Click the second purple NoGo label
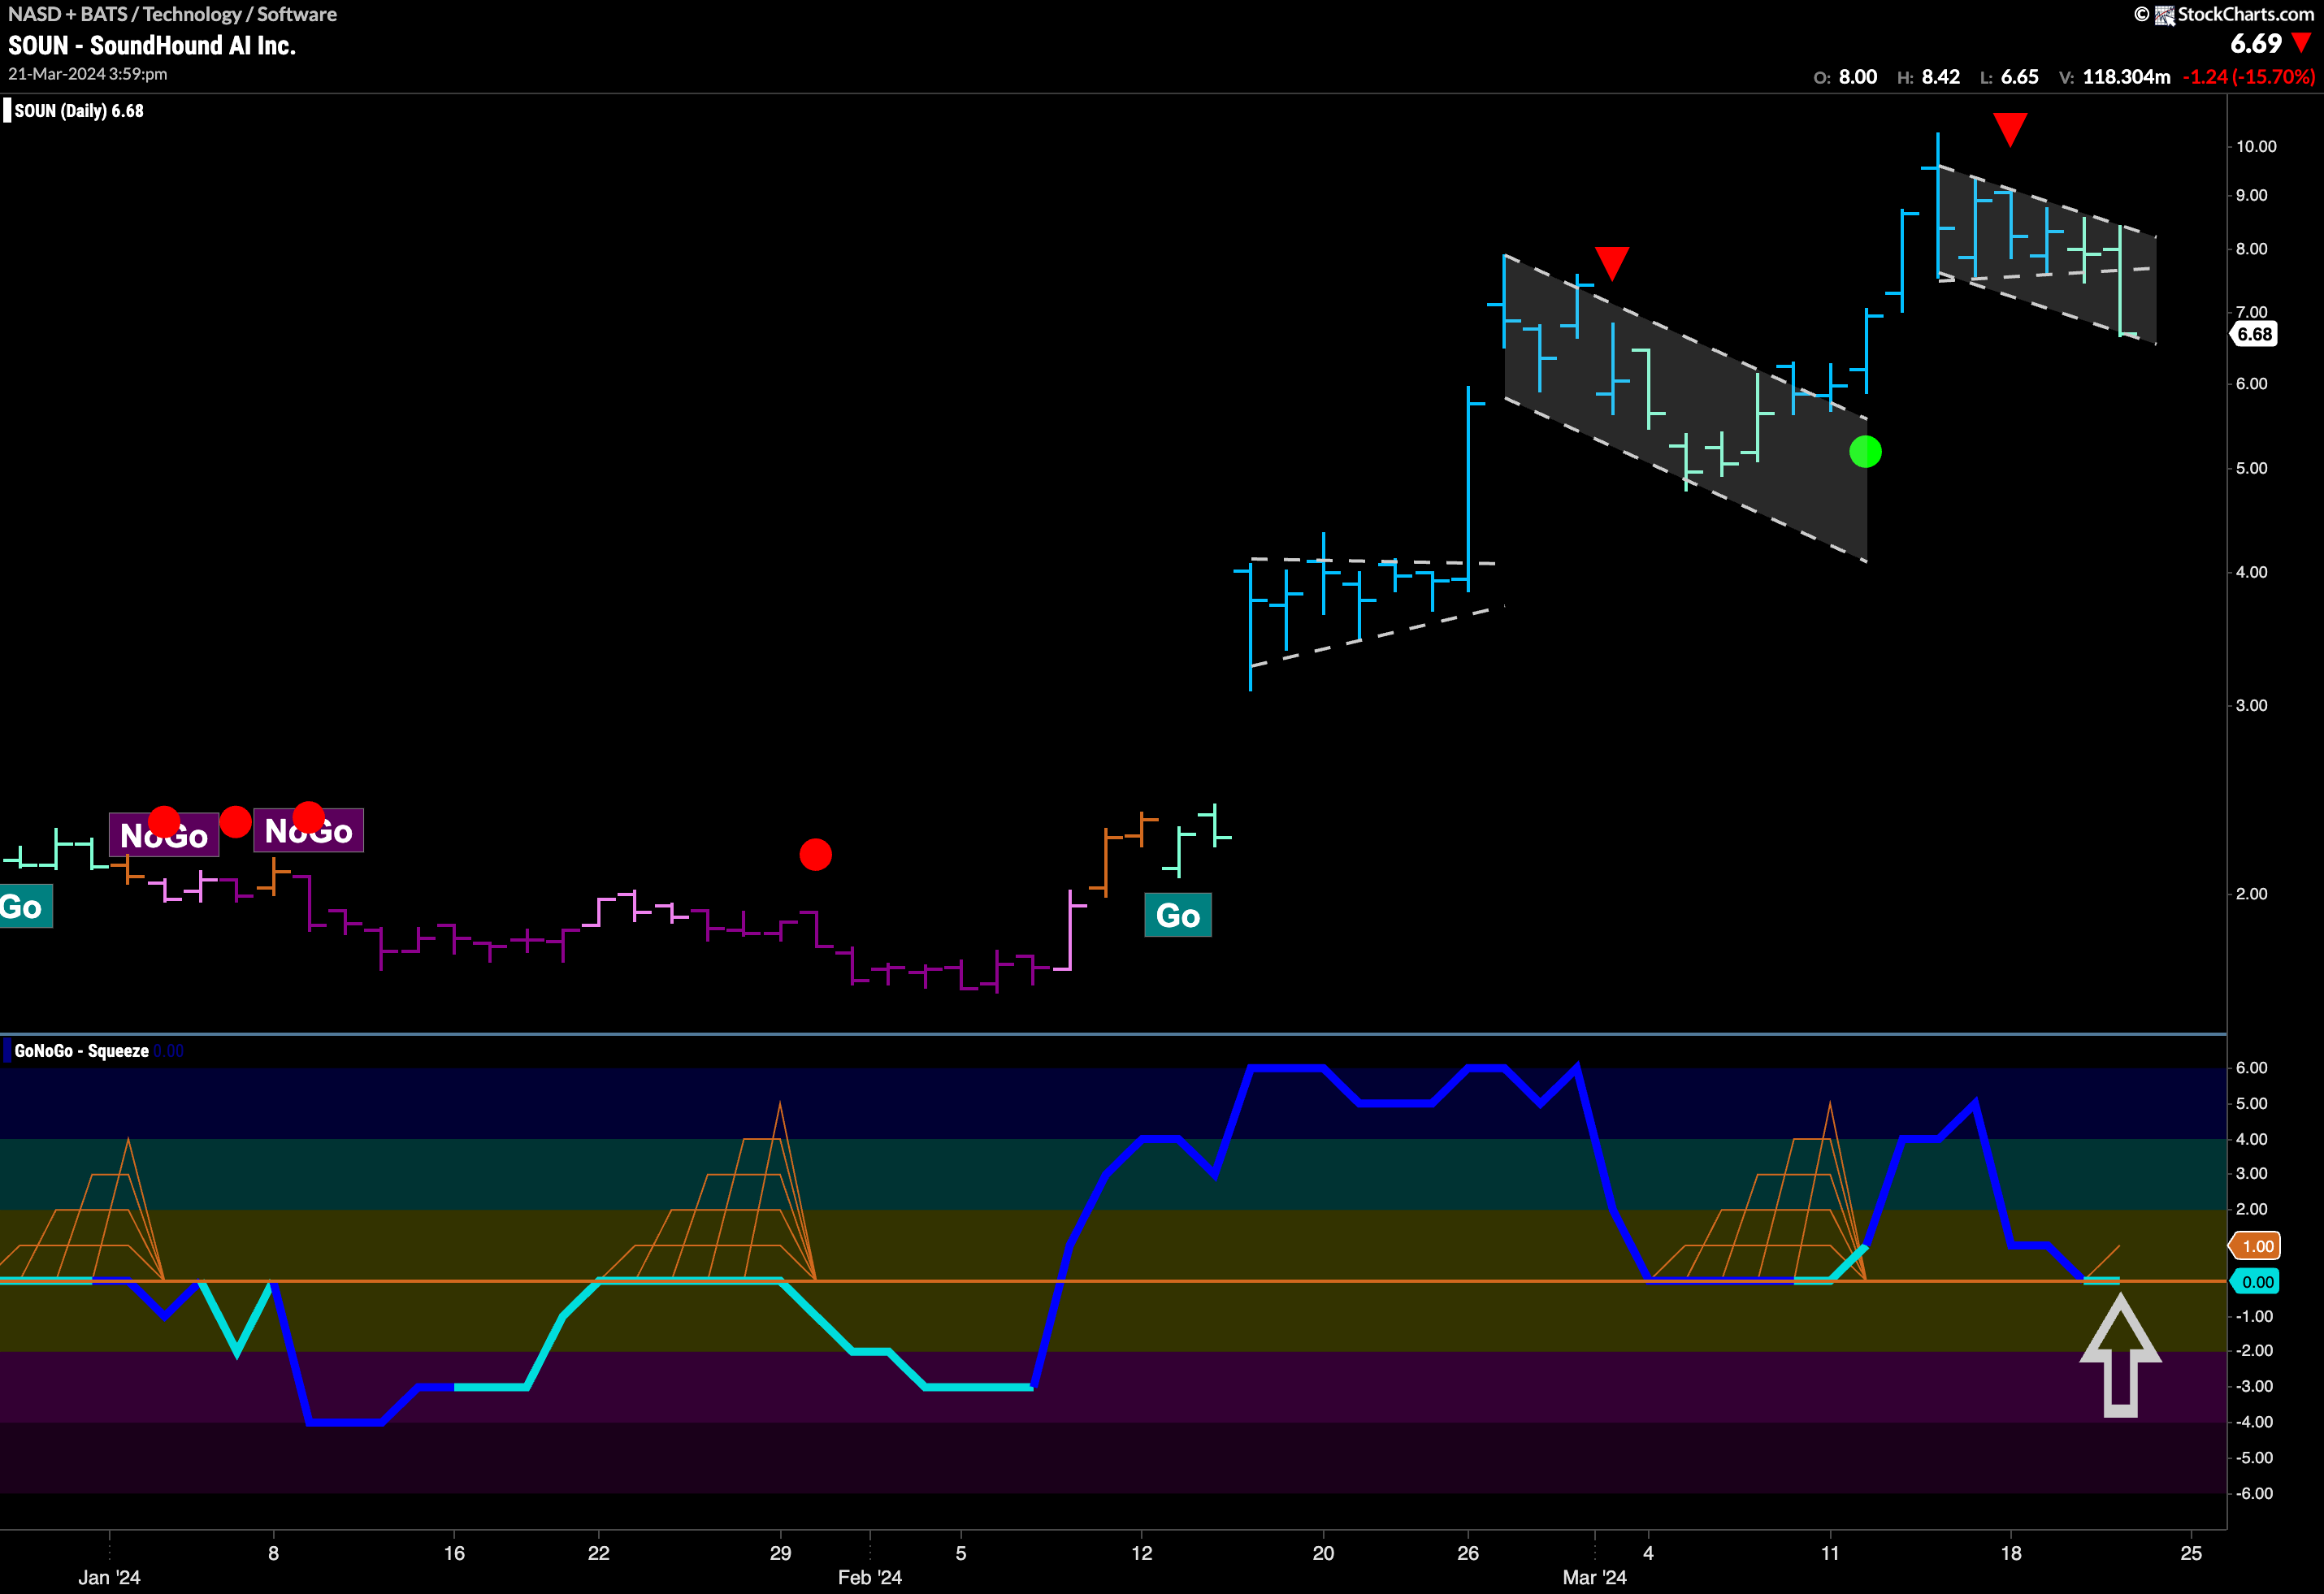2324x1594 pixels. click(x=309, y=831)
